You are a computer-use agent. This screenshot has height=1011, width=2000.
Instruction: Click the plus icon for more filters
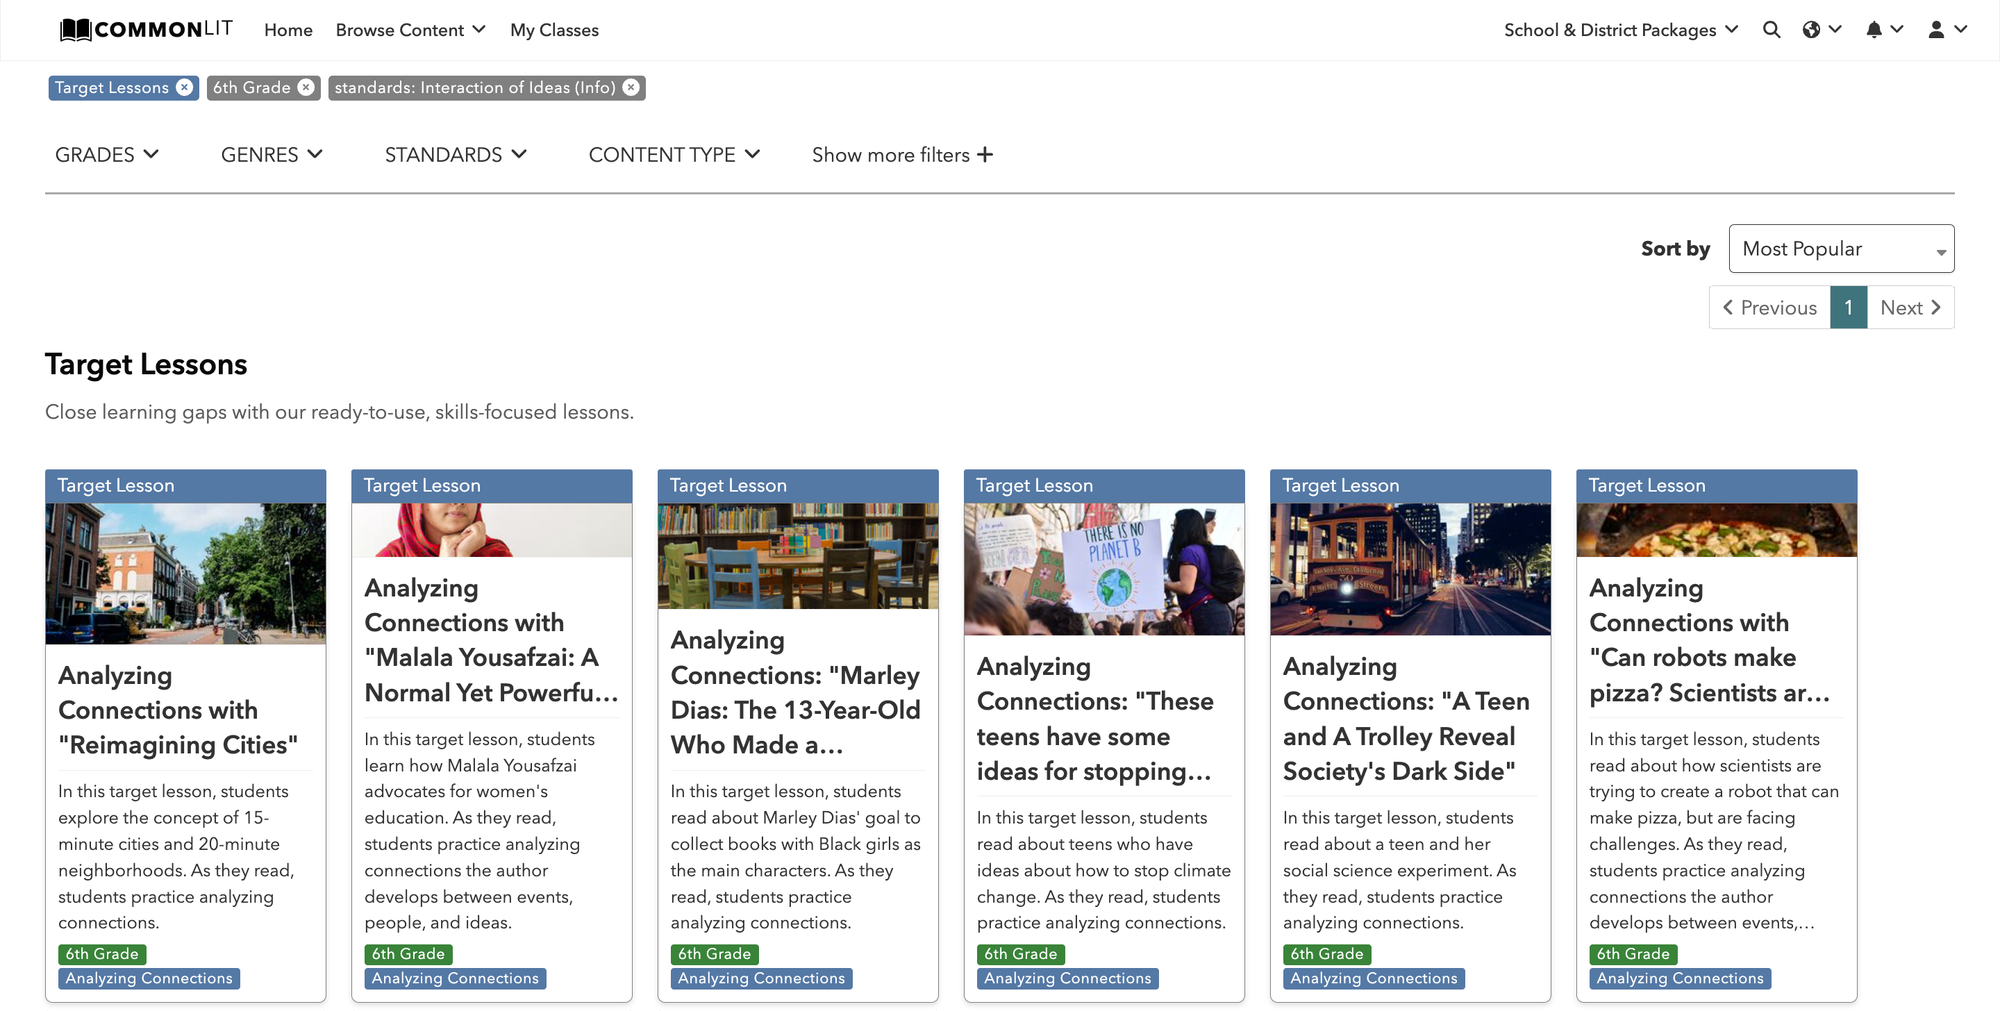pyautogui.click(x=985, y=155)
